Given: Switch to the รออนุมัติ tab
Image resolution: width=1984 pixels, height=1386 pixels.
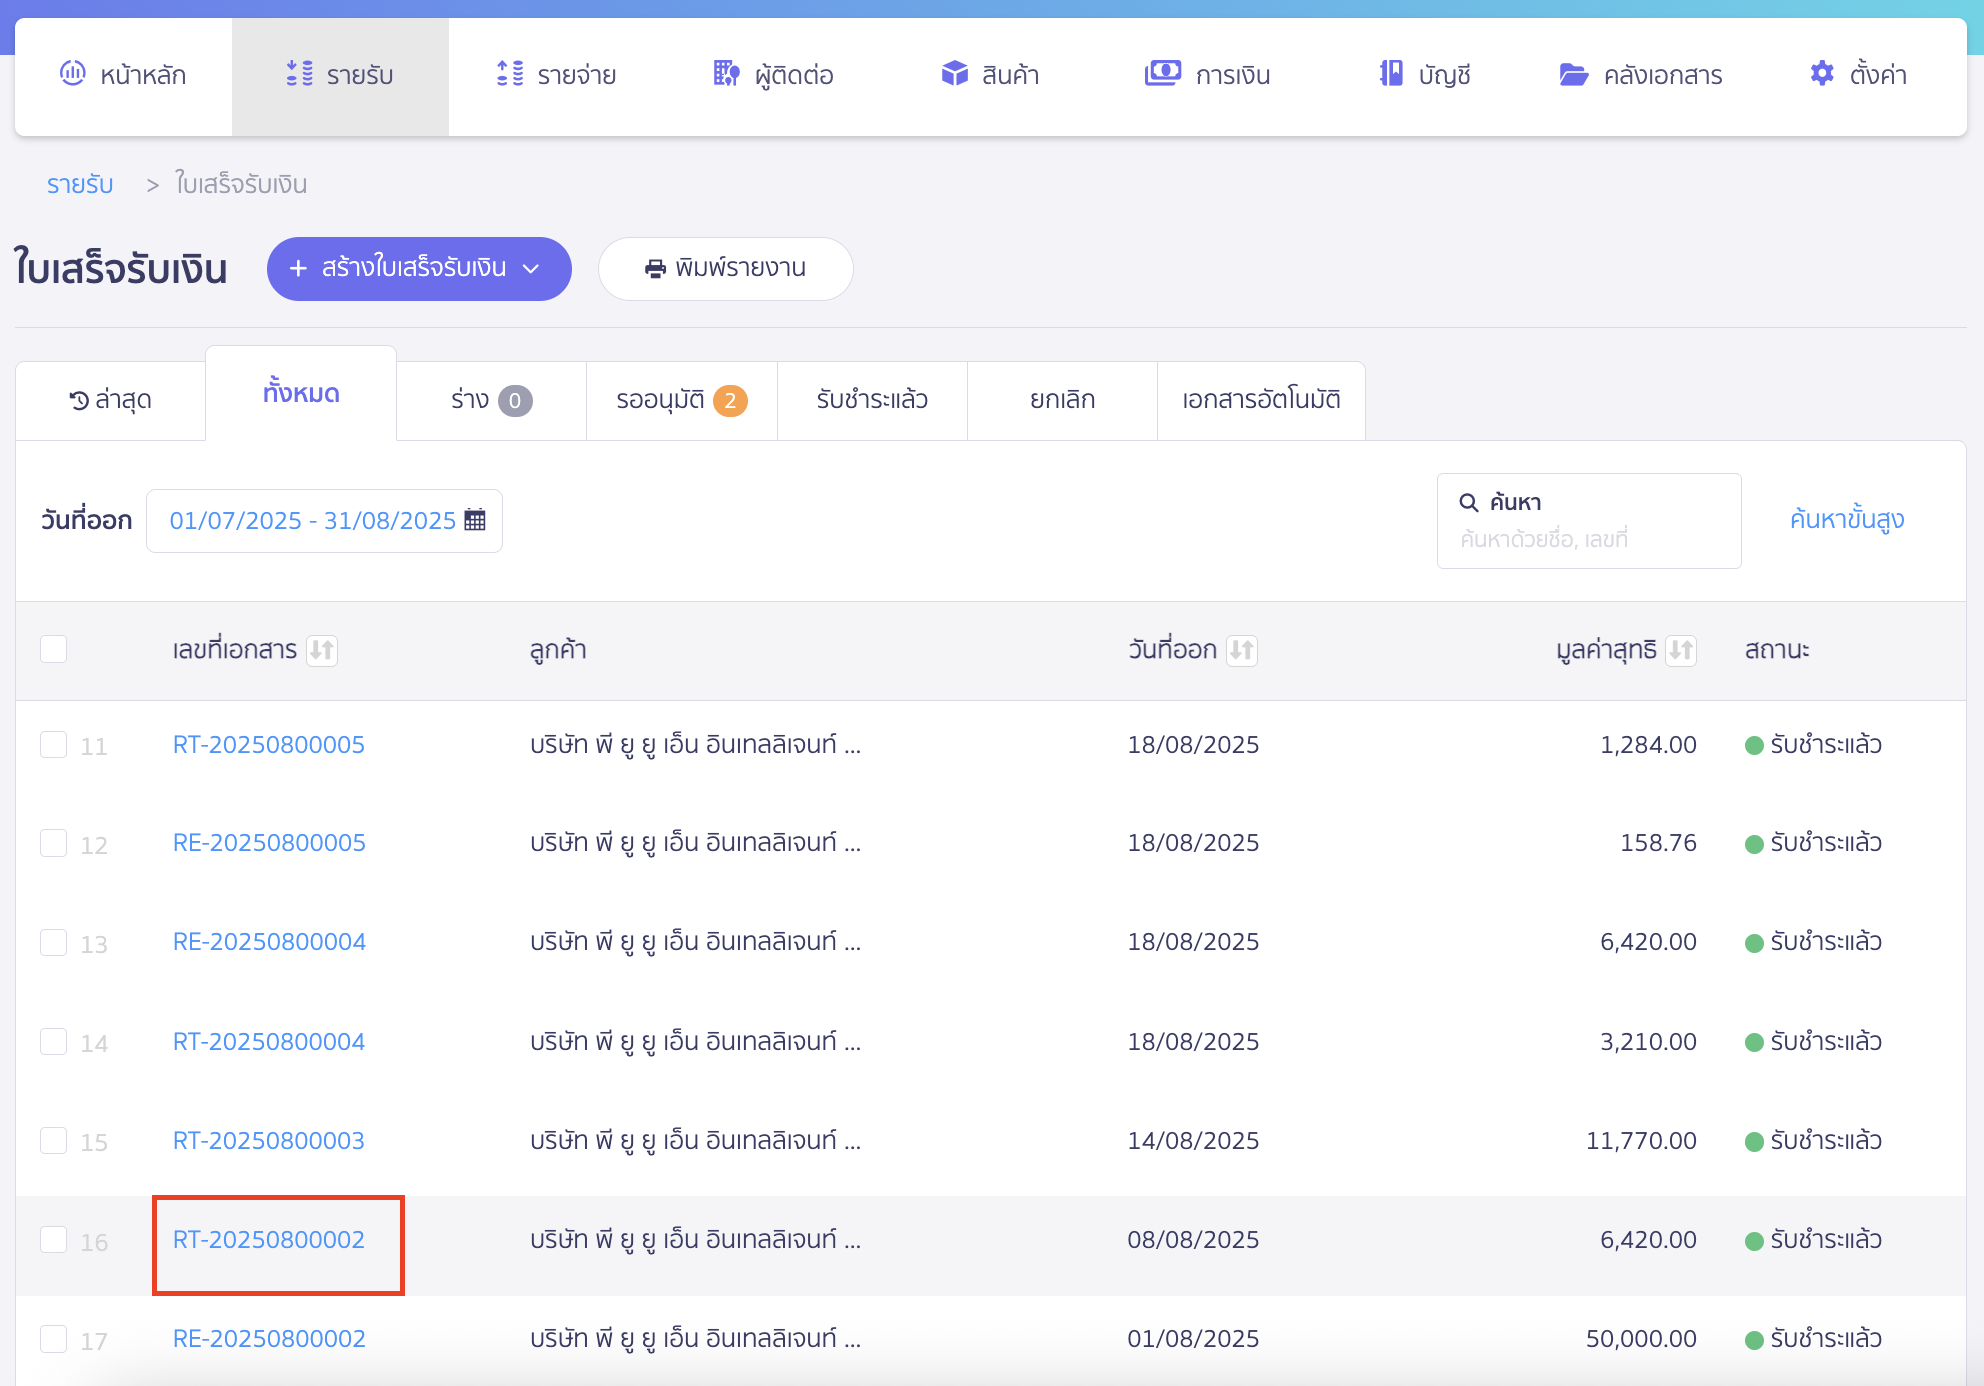Looking at the screenshot, I should click(x=681, y=400).
